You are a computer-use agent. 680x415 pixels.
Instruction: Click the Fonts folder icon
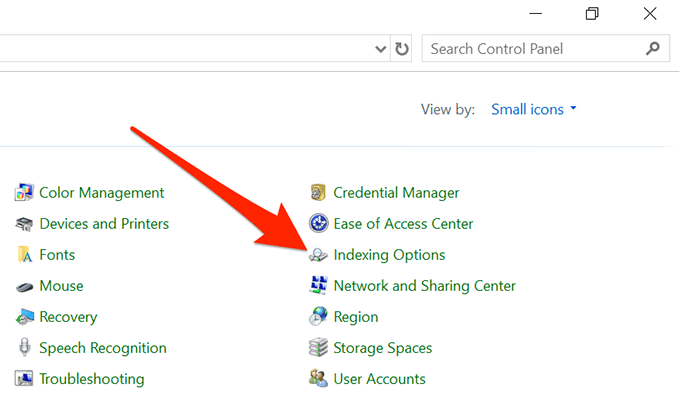coord(25,255)
